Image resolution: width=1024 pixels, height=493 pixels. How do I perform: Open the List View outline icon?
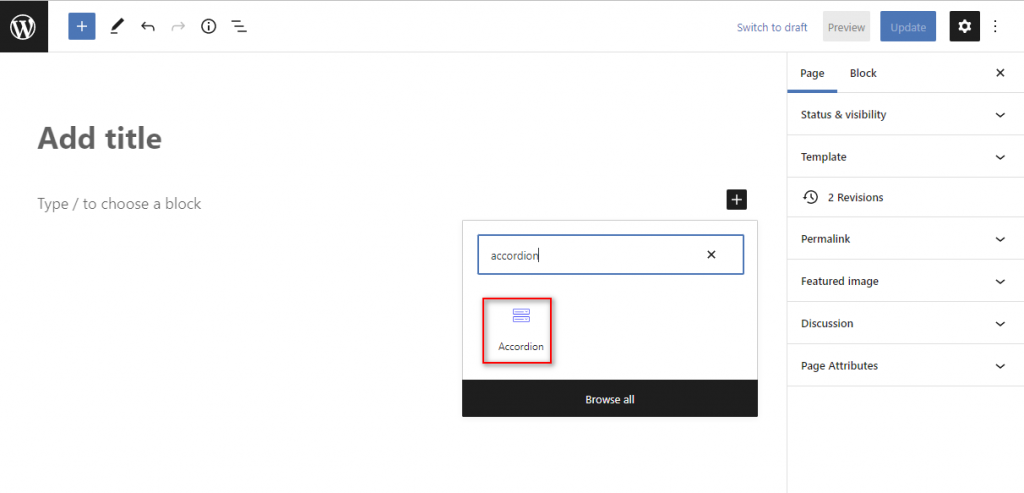pos(239,27)
